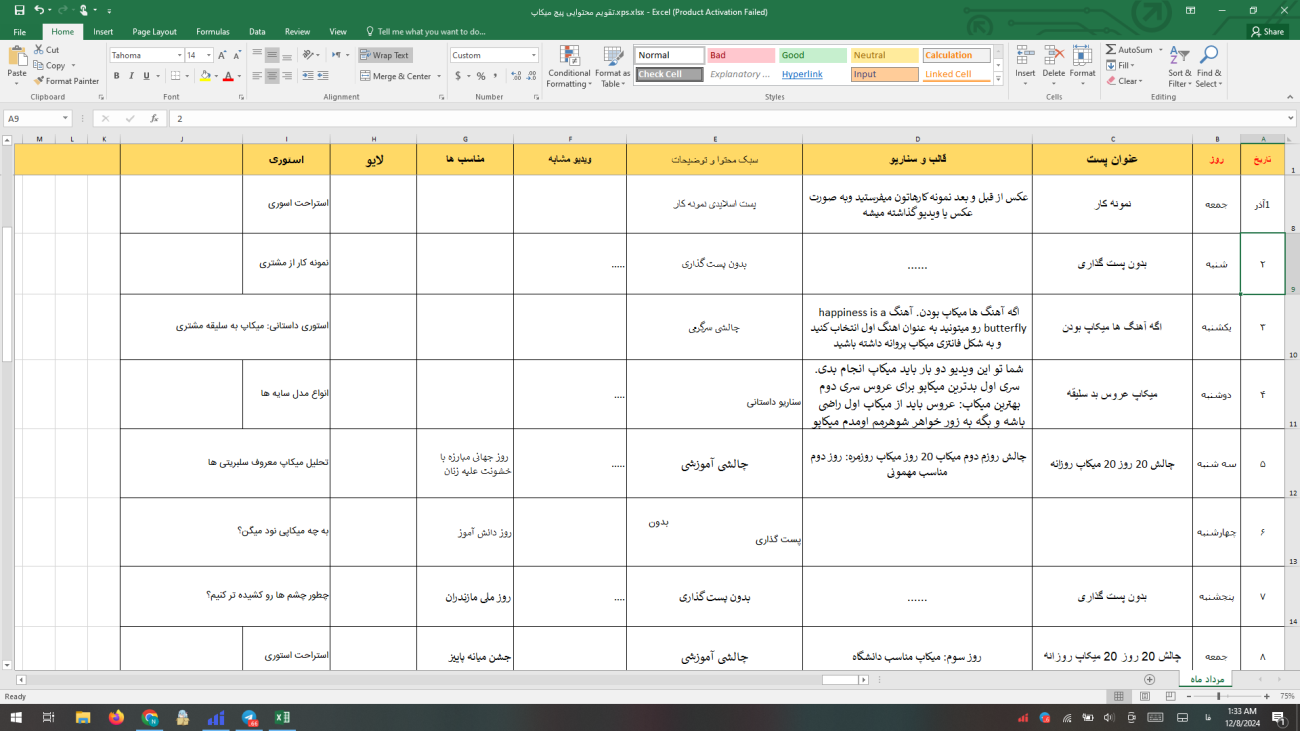The width and height of the screenshot is (1300, 731).
Task: Open the Tahoma font name dropdown
Action: point(179,55)
